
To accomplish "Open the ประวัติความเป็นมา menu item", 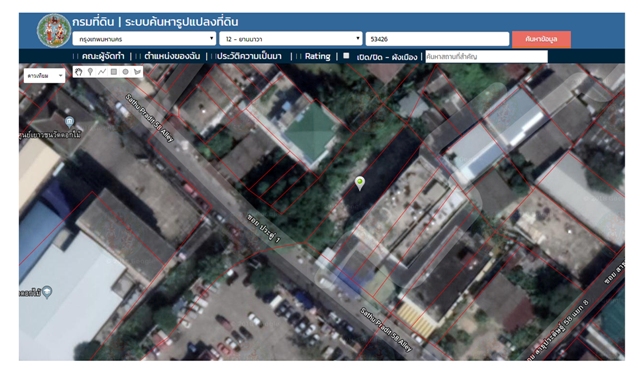I will tap(249, 56).
